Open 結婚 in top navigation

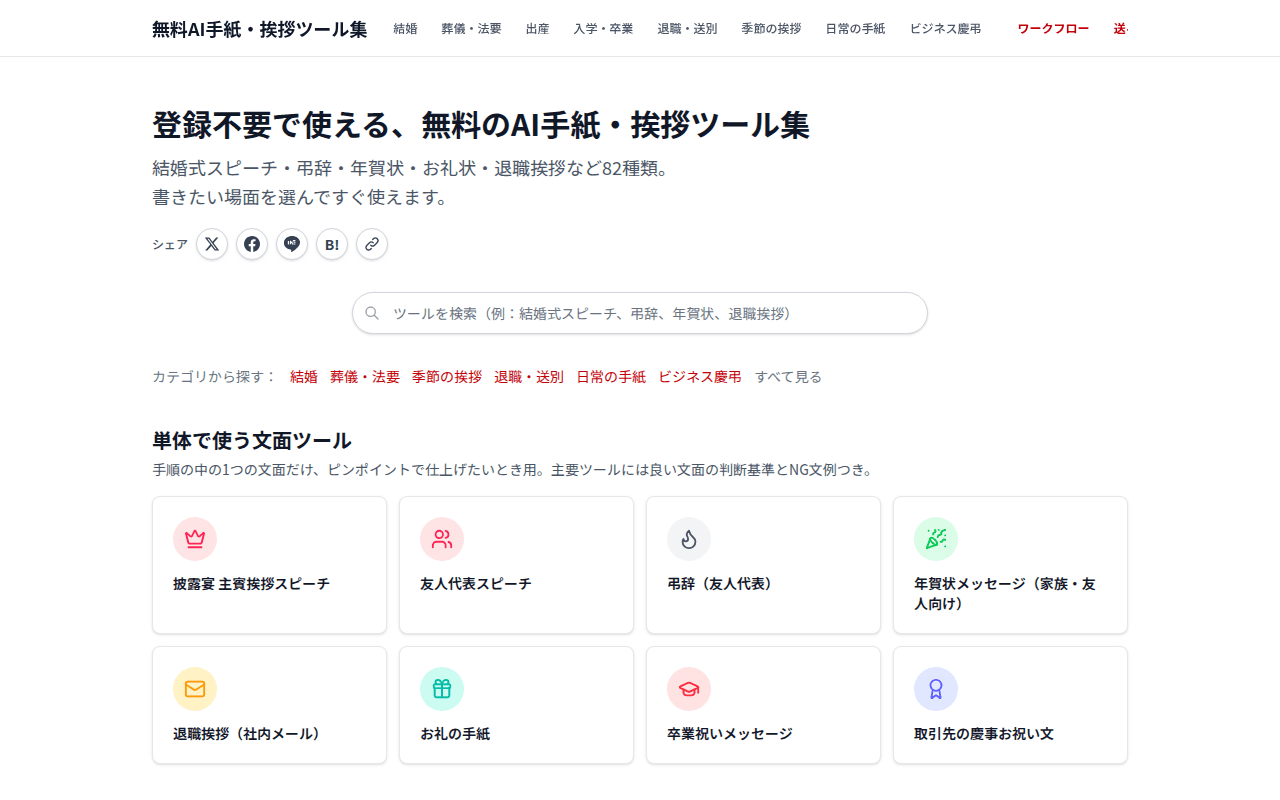pos(406,28)
